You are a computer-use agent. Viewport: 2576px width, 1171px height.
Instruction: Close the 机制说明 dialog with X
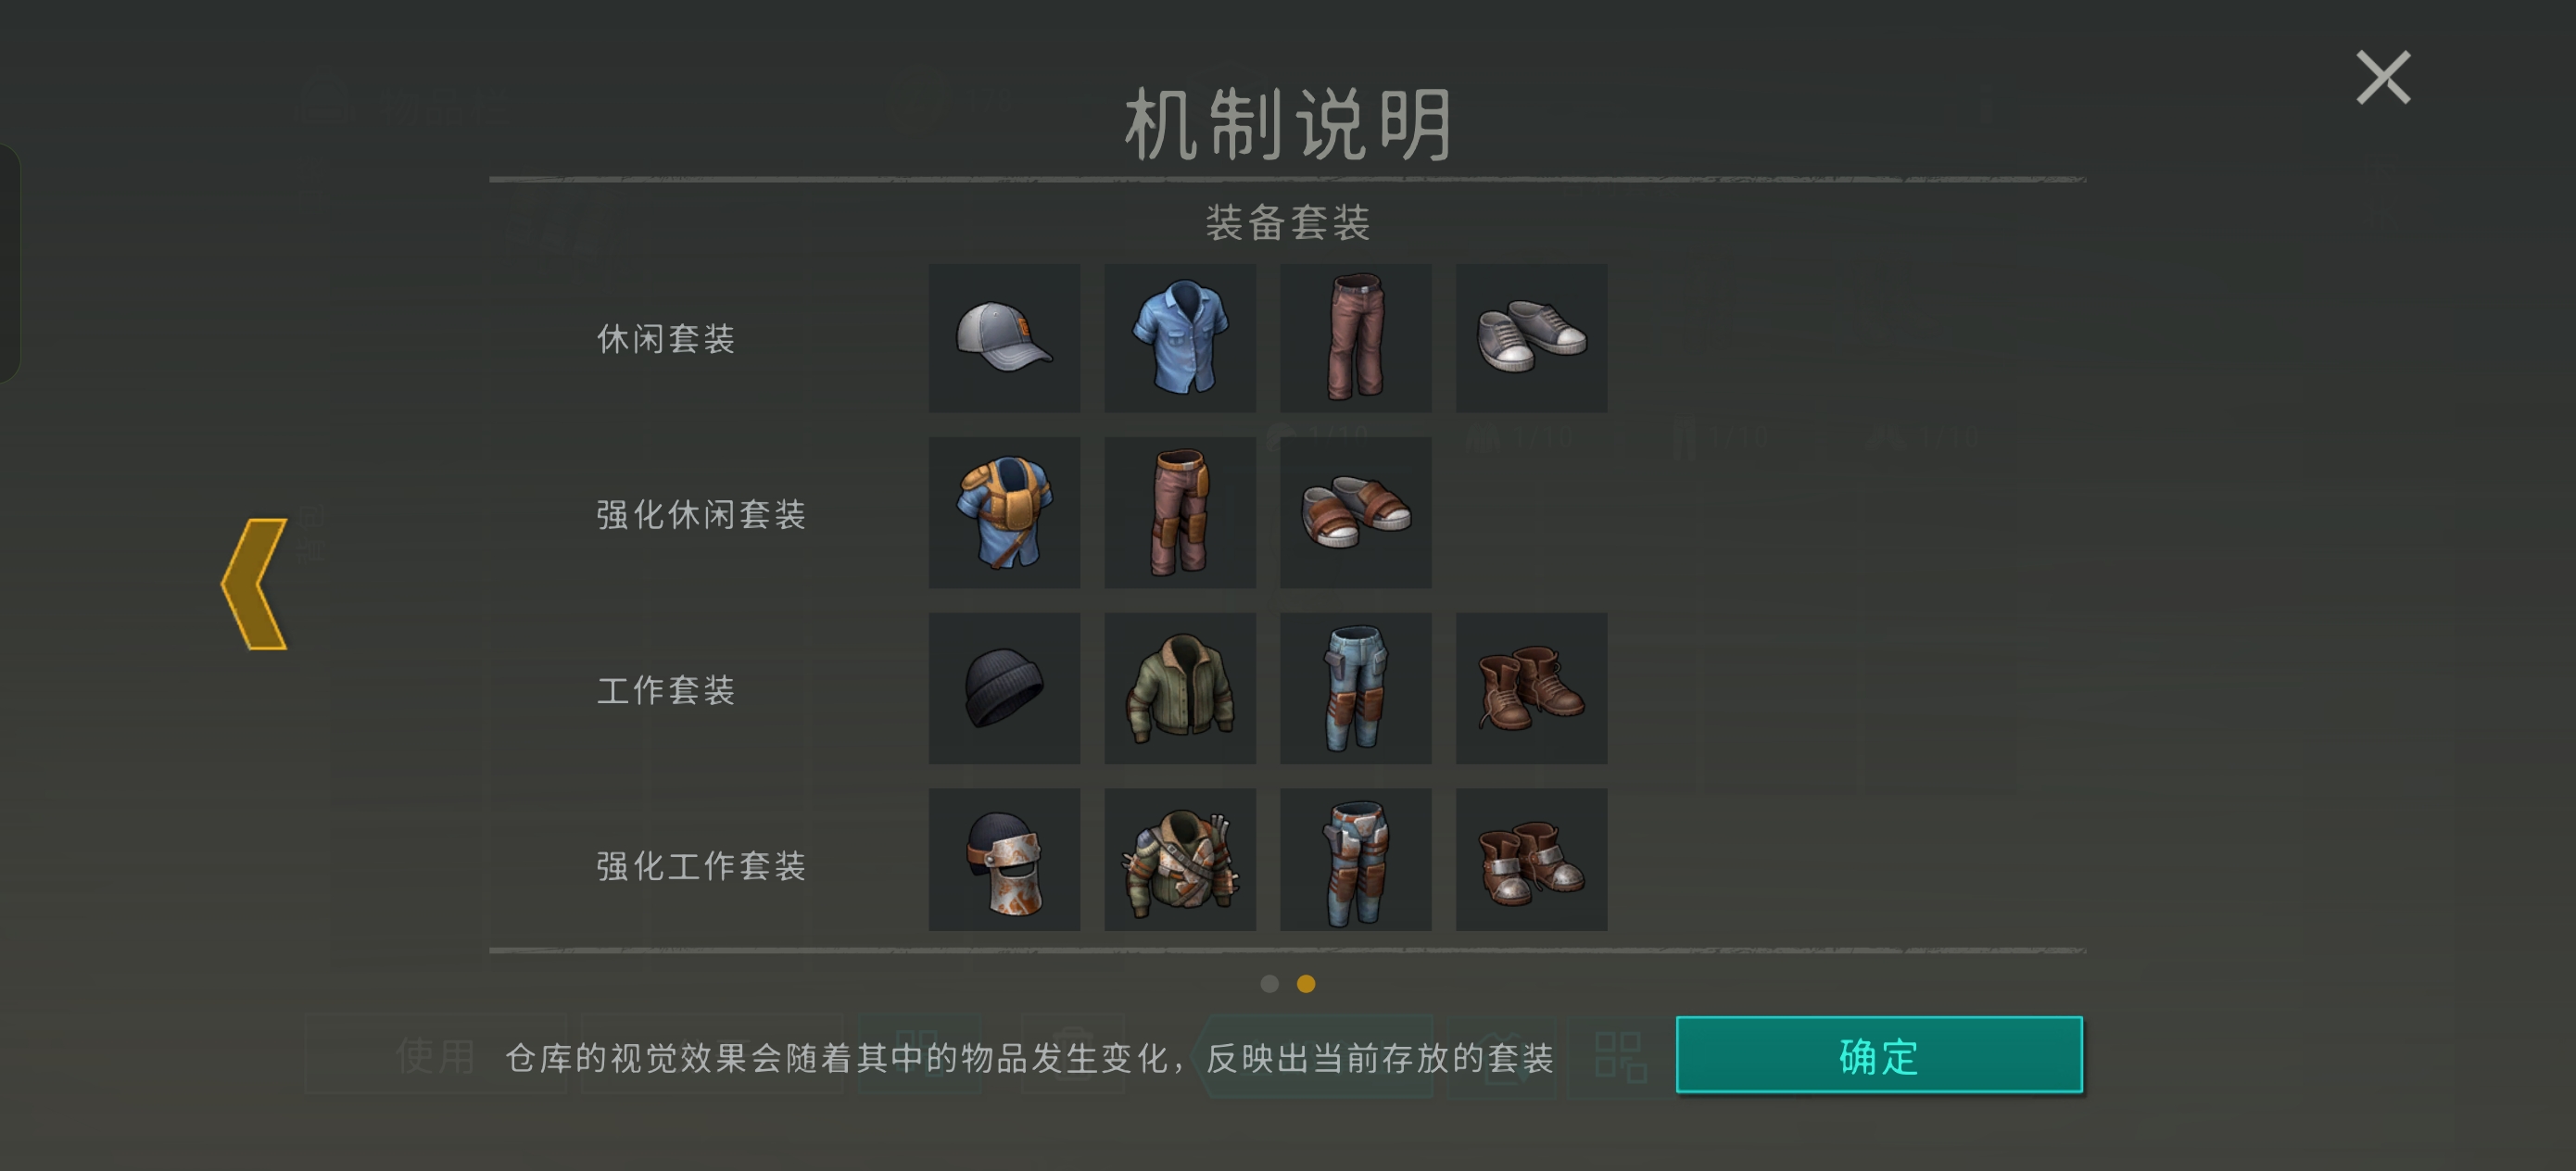(x=2384, y=78)
